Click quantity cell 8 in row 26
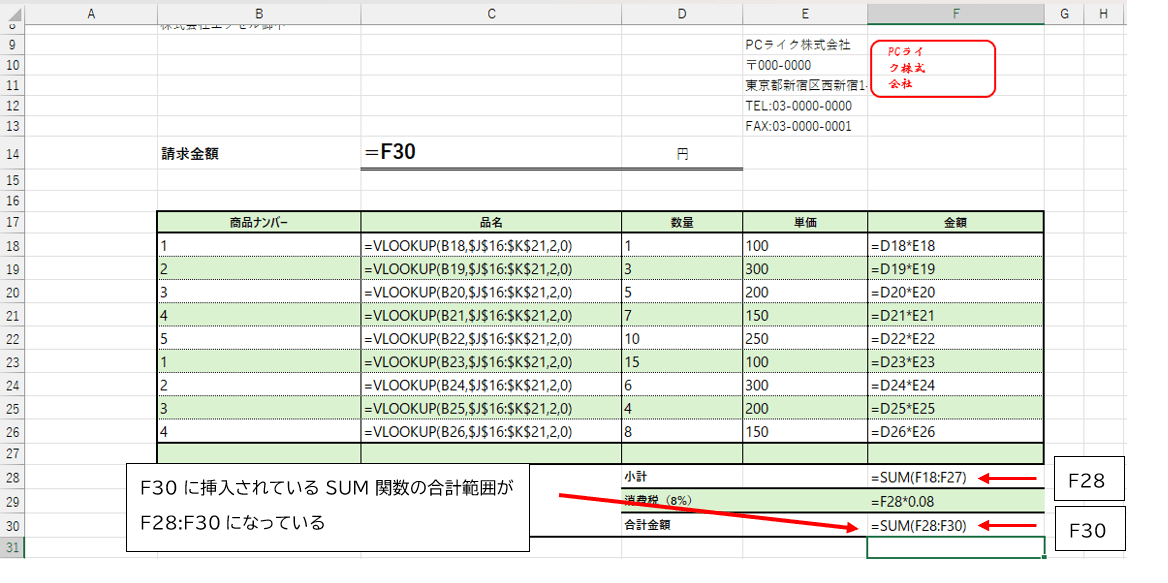The height and width of the screenshot is (583, 1168). click(682, 431)
